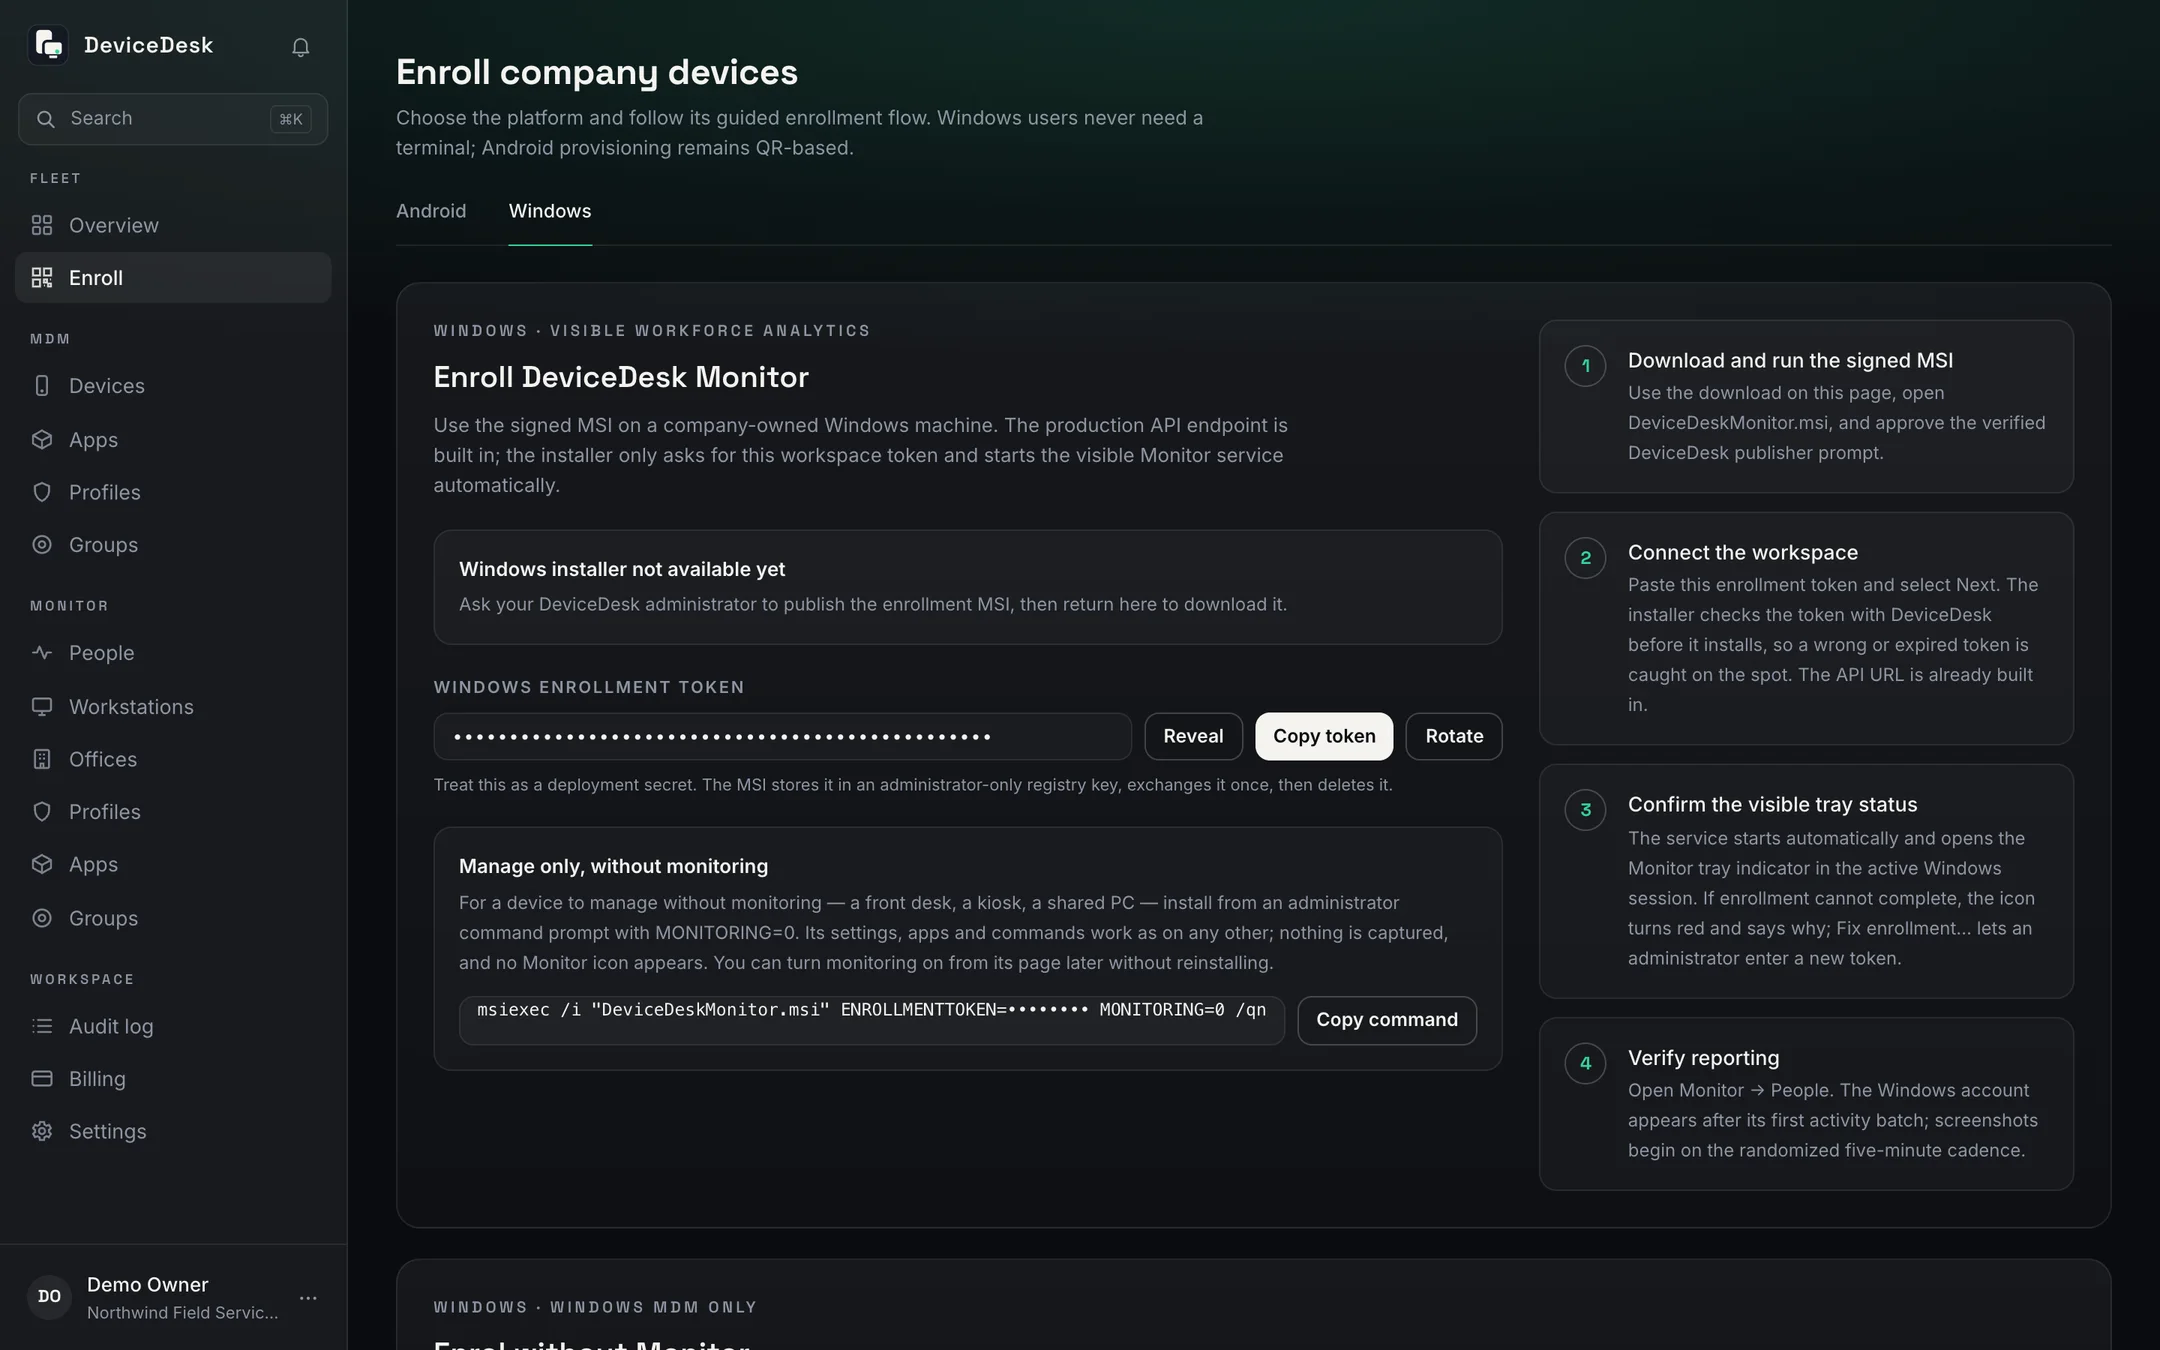Click the masked enrollment token field
This screenshot has height=1350, width=2160.
[x=782, y=736]
